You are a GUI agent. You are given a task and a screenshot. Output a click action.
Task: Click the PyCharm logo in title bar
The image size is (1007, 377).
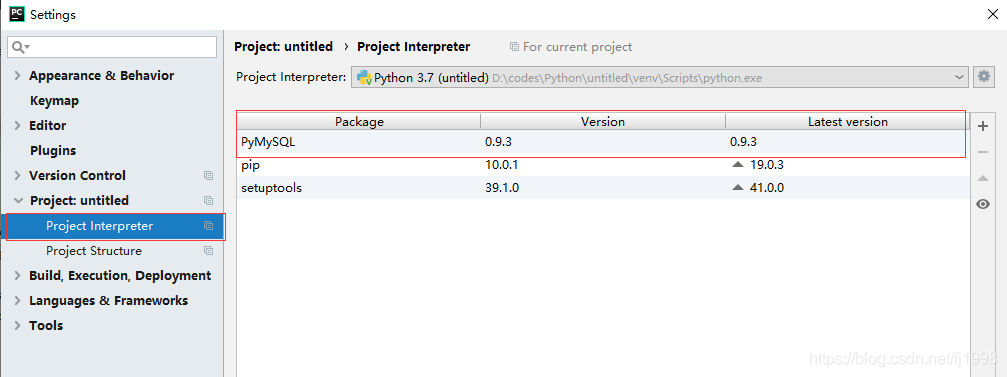pyautogui.click(x=17, y=13)
